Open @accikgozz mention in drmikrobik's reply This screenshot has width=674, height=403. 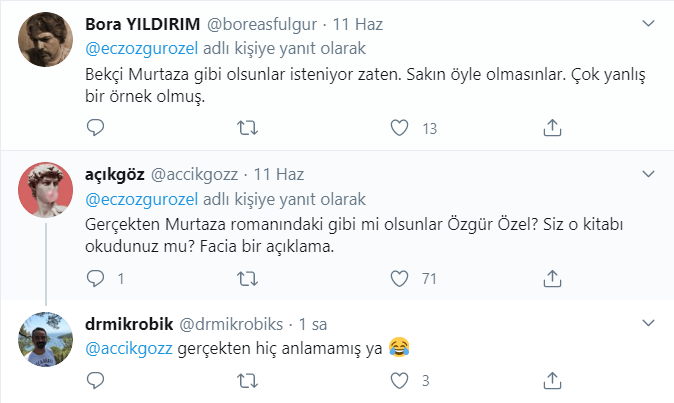tap(123, 349)
